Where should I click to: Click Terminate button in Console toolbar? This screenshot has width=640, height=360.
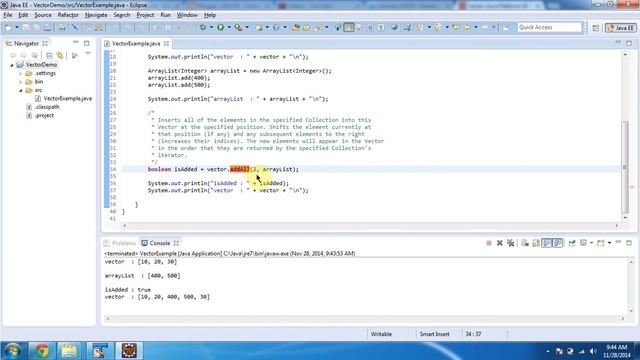[489, 243]
